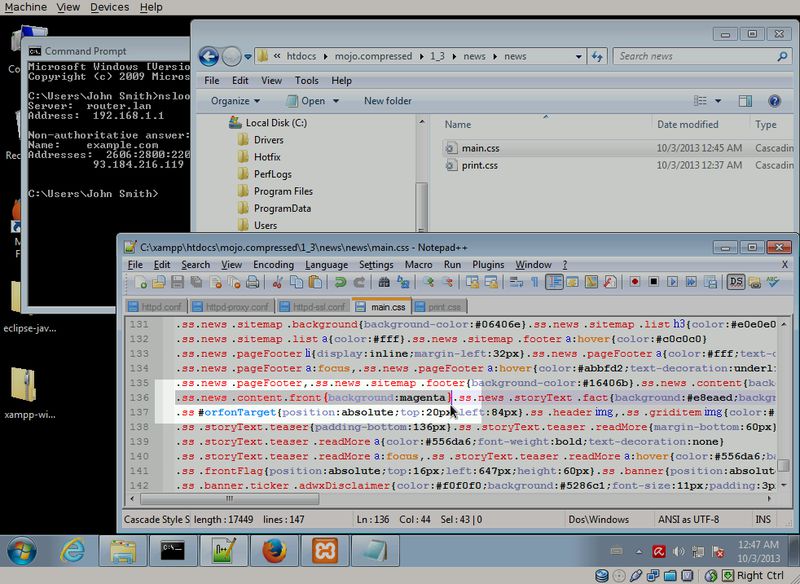Click the New folder button
This screenshot has width=800, height=584.
[x=387, y=101]
